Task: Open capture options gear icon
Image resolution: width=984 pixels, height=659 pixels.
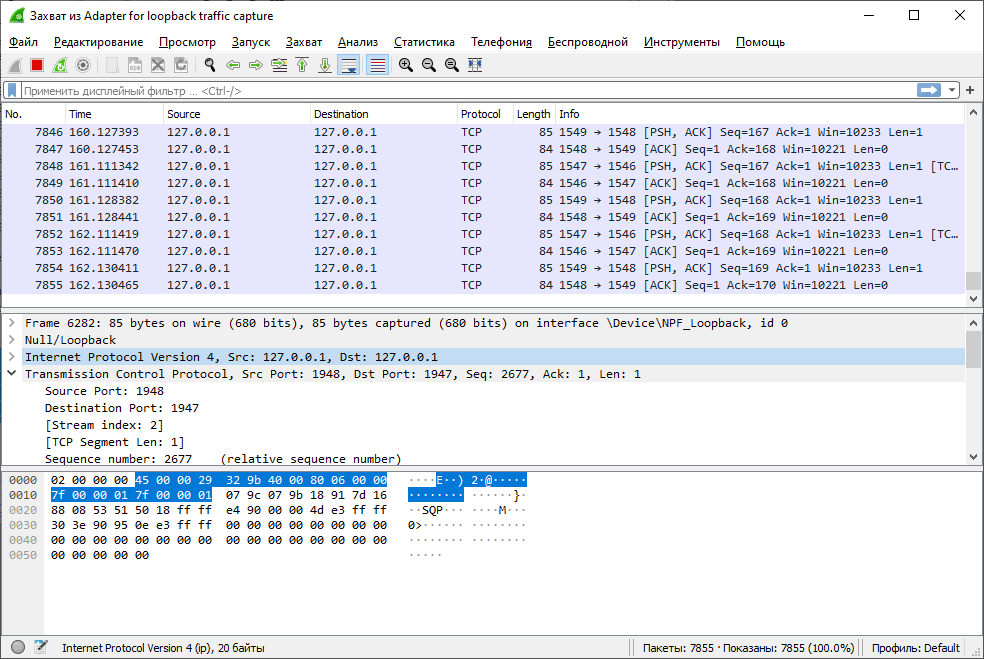Action: tap(83, 65)
